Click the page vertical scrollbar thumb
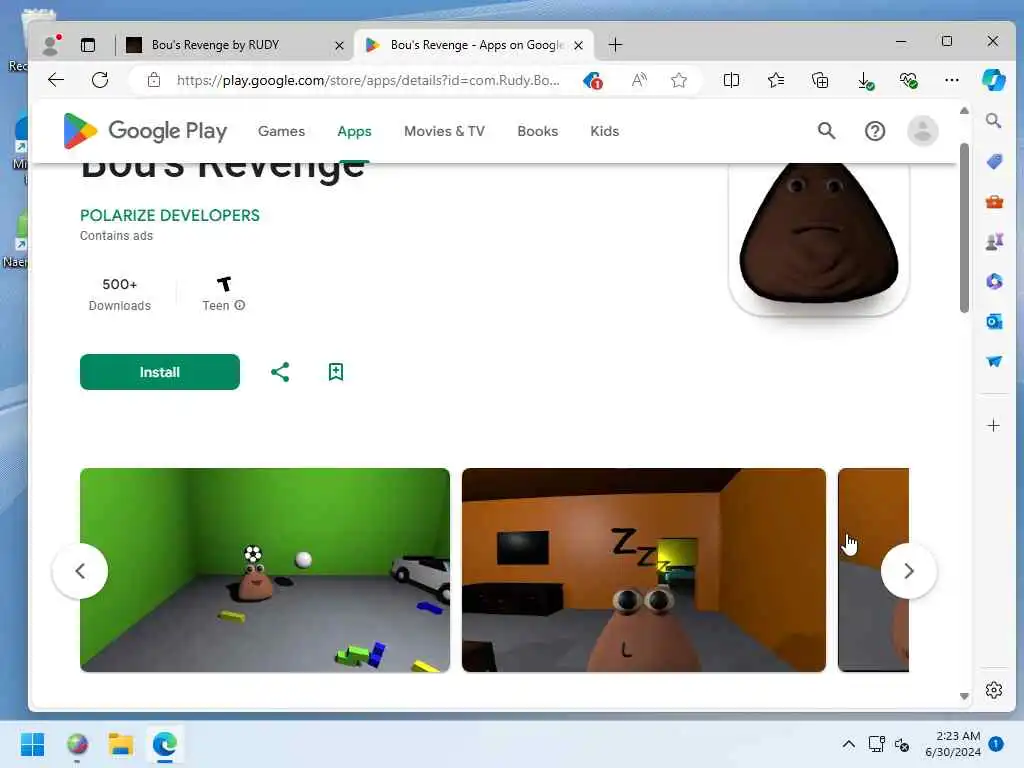This screenshot has width=1024, height=768. click(964, 227)
